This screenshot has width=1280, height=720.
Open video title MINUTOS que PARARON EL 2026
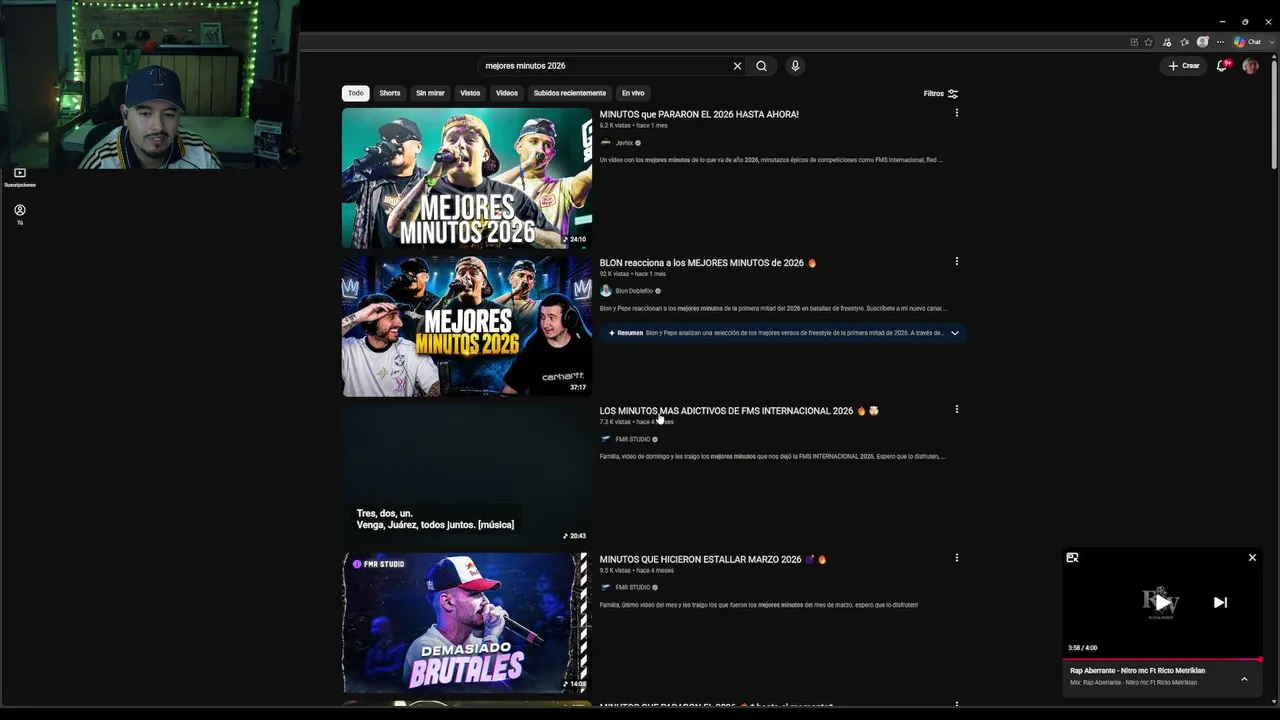699,114
